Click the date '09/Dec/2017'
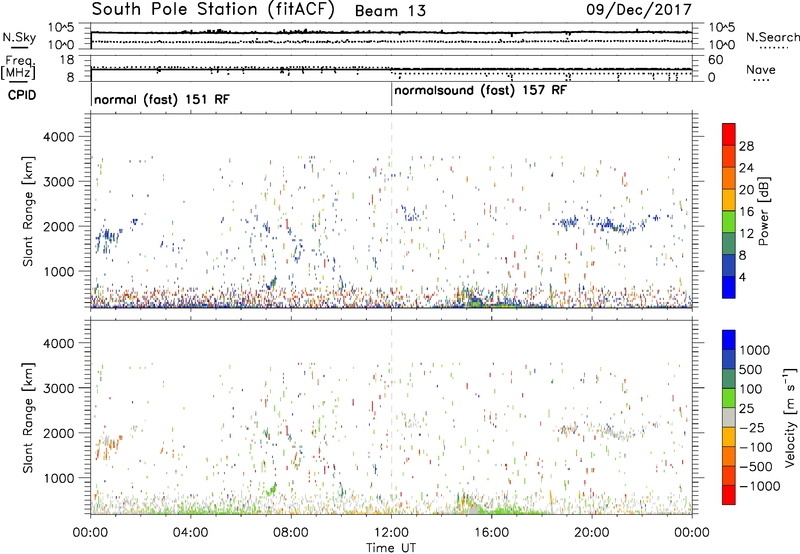This screenshot has height=554, width=800. tap(638, 10)
